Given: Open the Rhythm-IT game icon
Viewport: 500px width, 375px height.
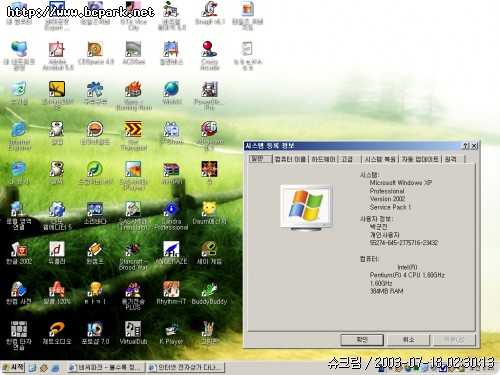Looking at the screenshot, I should 171,293.
